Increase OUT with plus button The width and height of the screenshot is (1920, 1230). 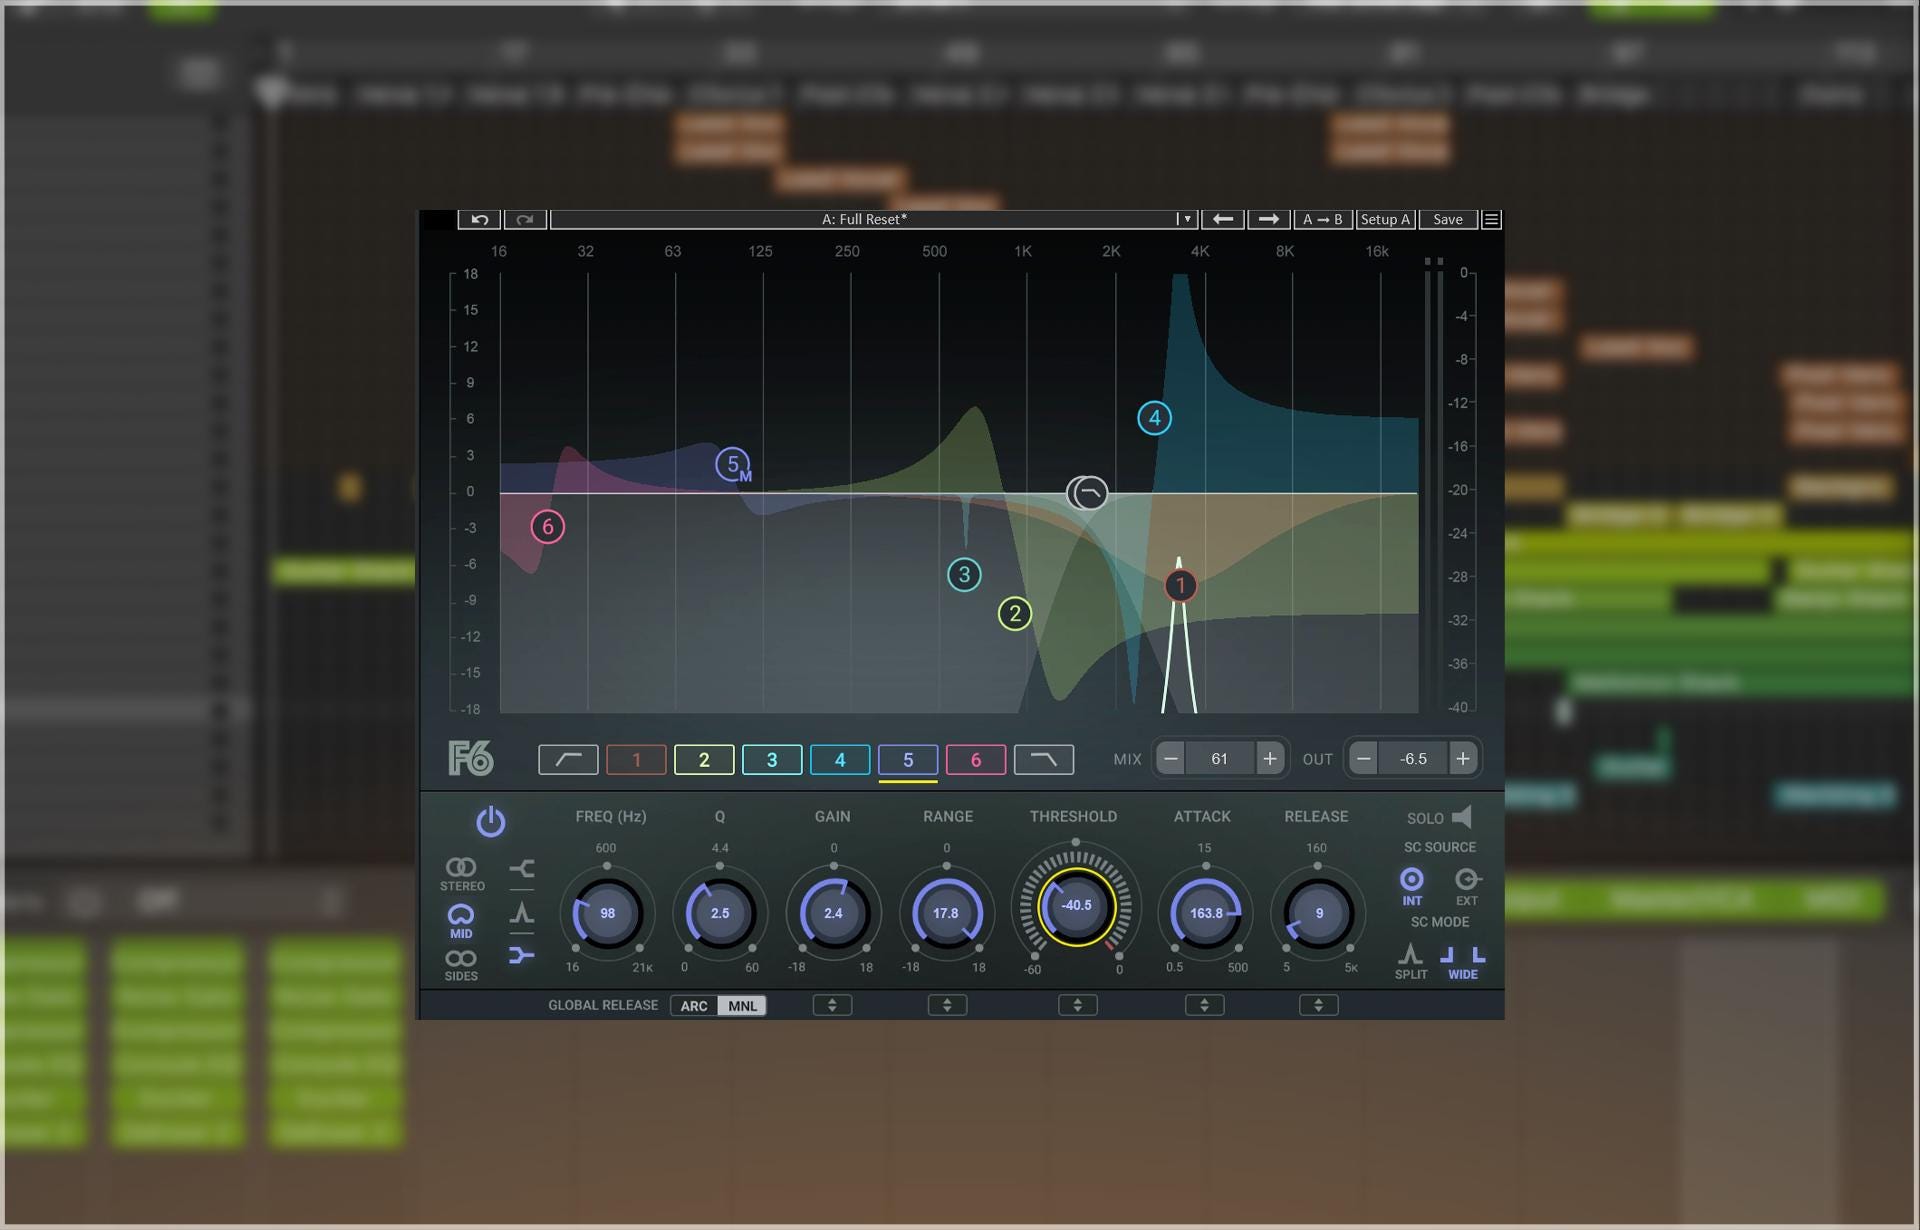(1463, 758)
